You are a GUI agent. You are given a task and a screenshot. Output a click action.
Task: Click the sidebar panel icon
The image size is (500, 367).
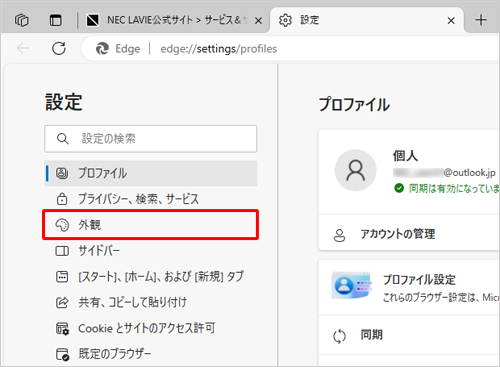tap(62, 251)
